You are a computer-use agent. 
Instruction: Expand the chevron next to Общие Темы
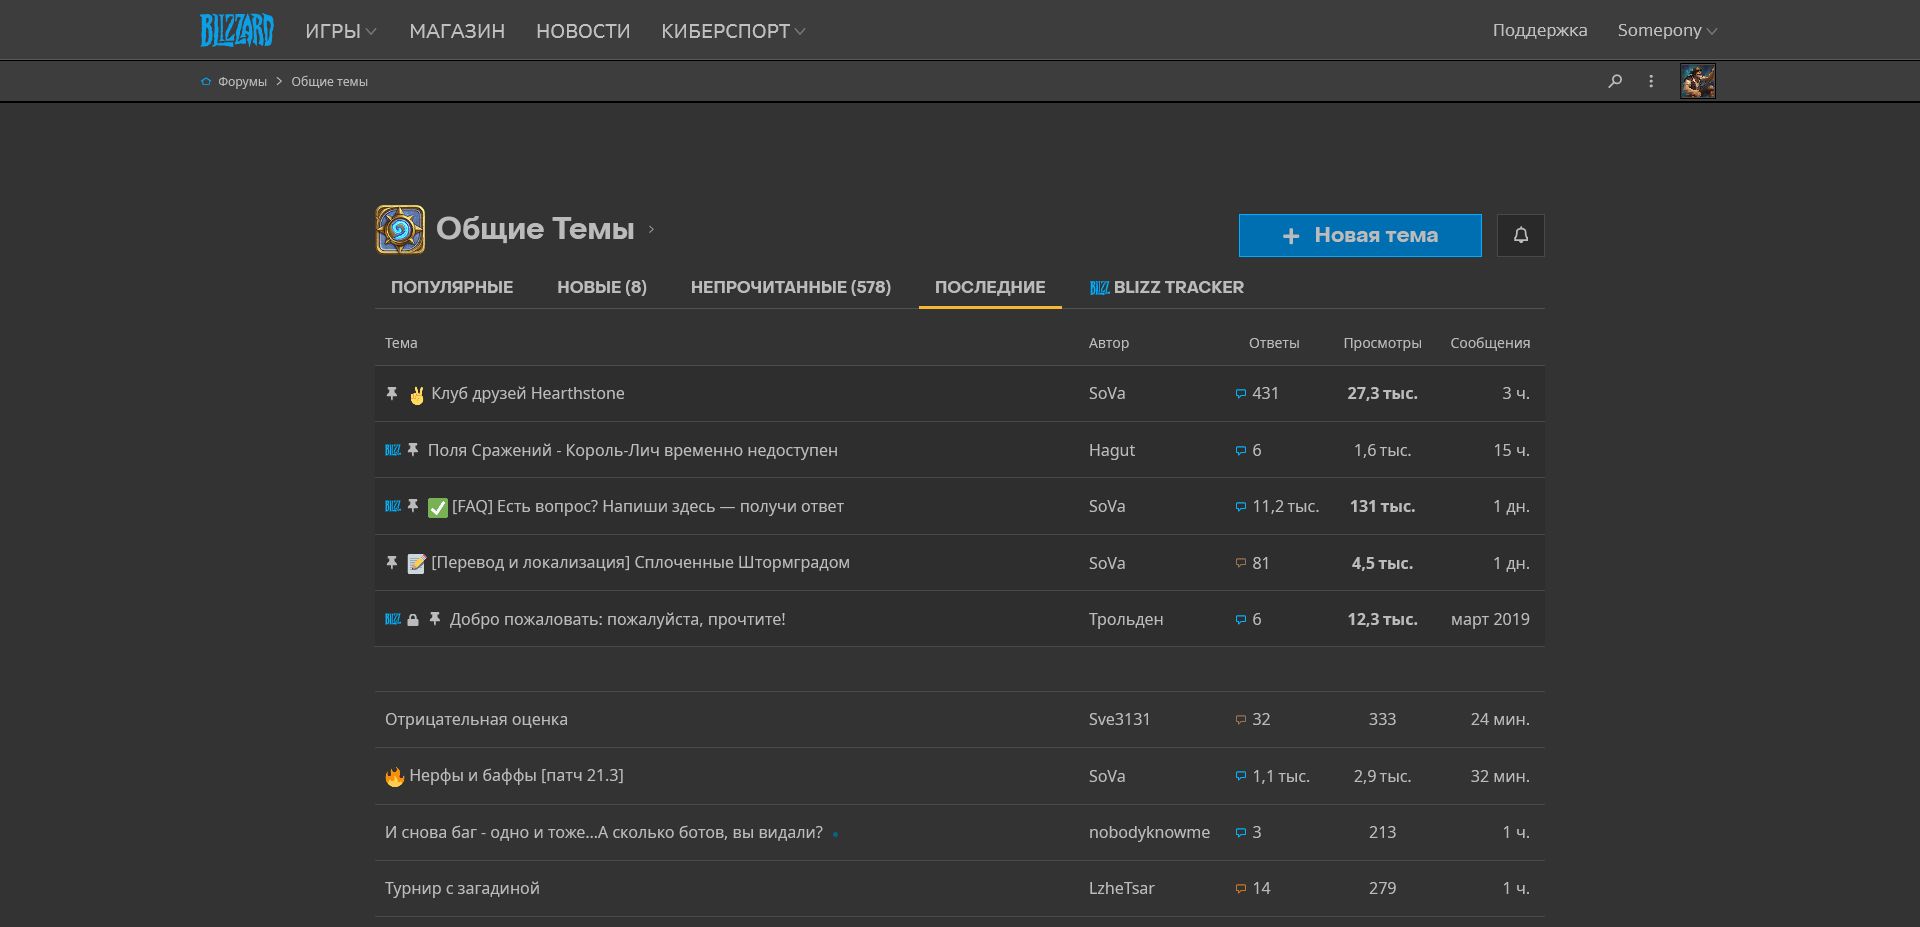coord(651,230)
